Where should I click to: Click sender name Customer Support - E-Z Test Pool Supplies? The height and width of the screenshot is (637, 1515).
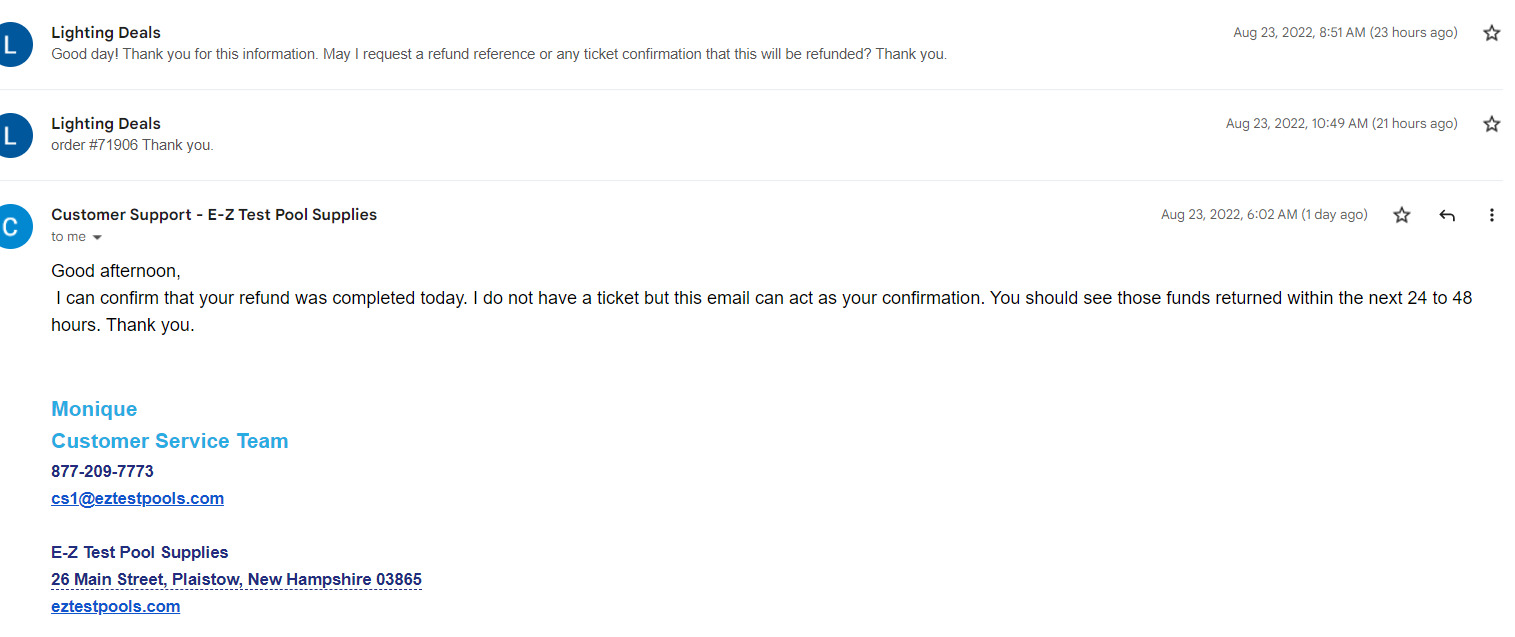(214, 214)
